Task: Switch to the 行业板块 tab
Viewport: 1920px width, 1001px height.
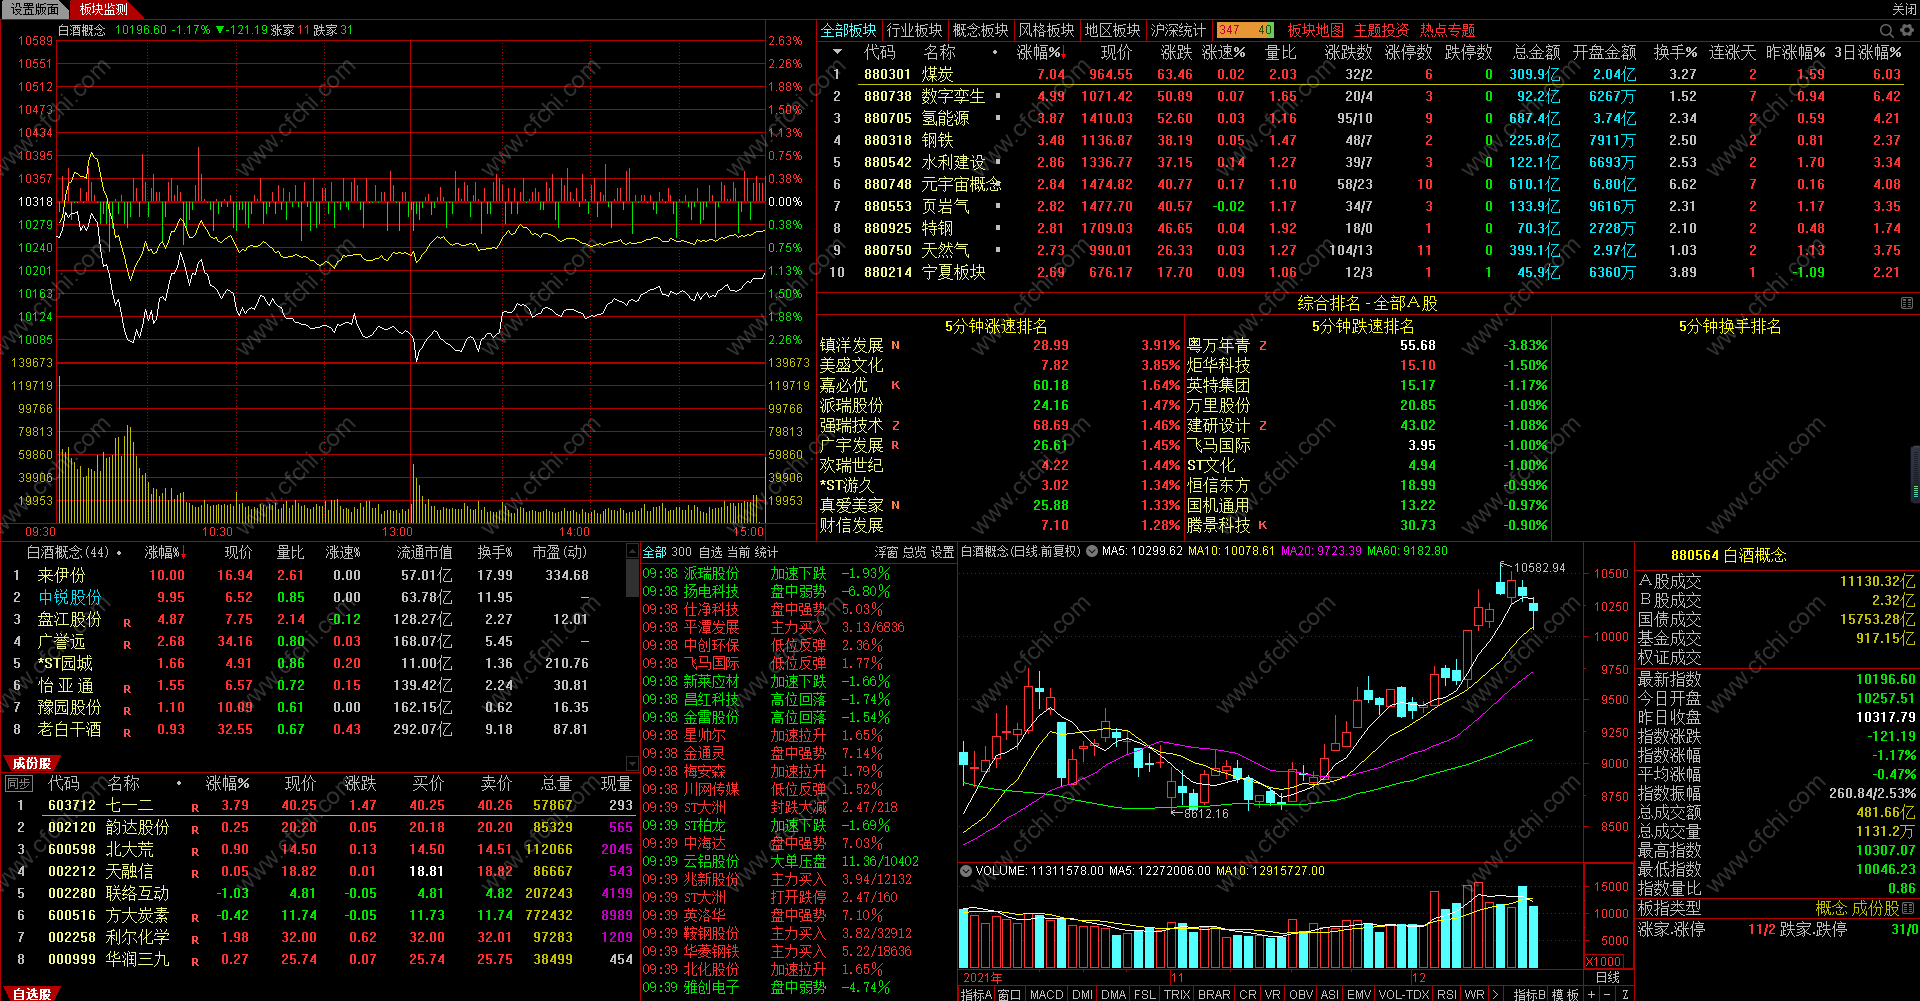Action: 915,30
